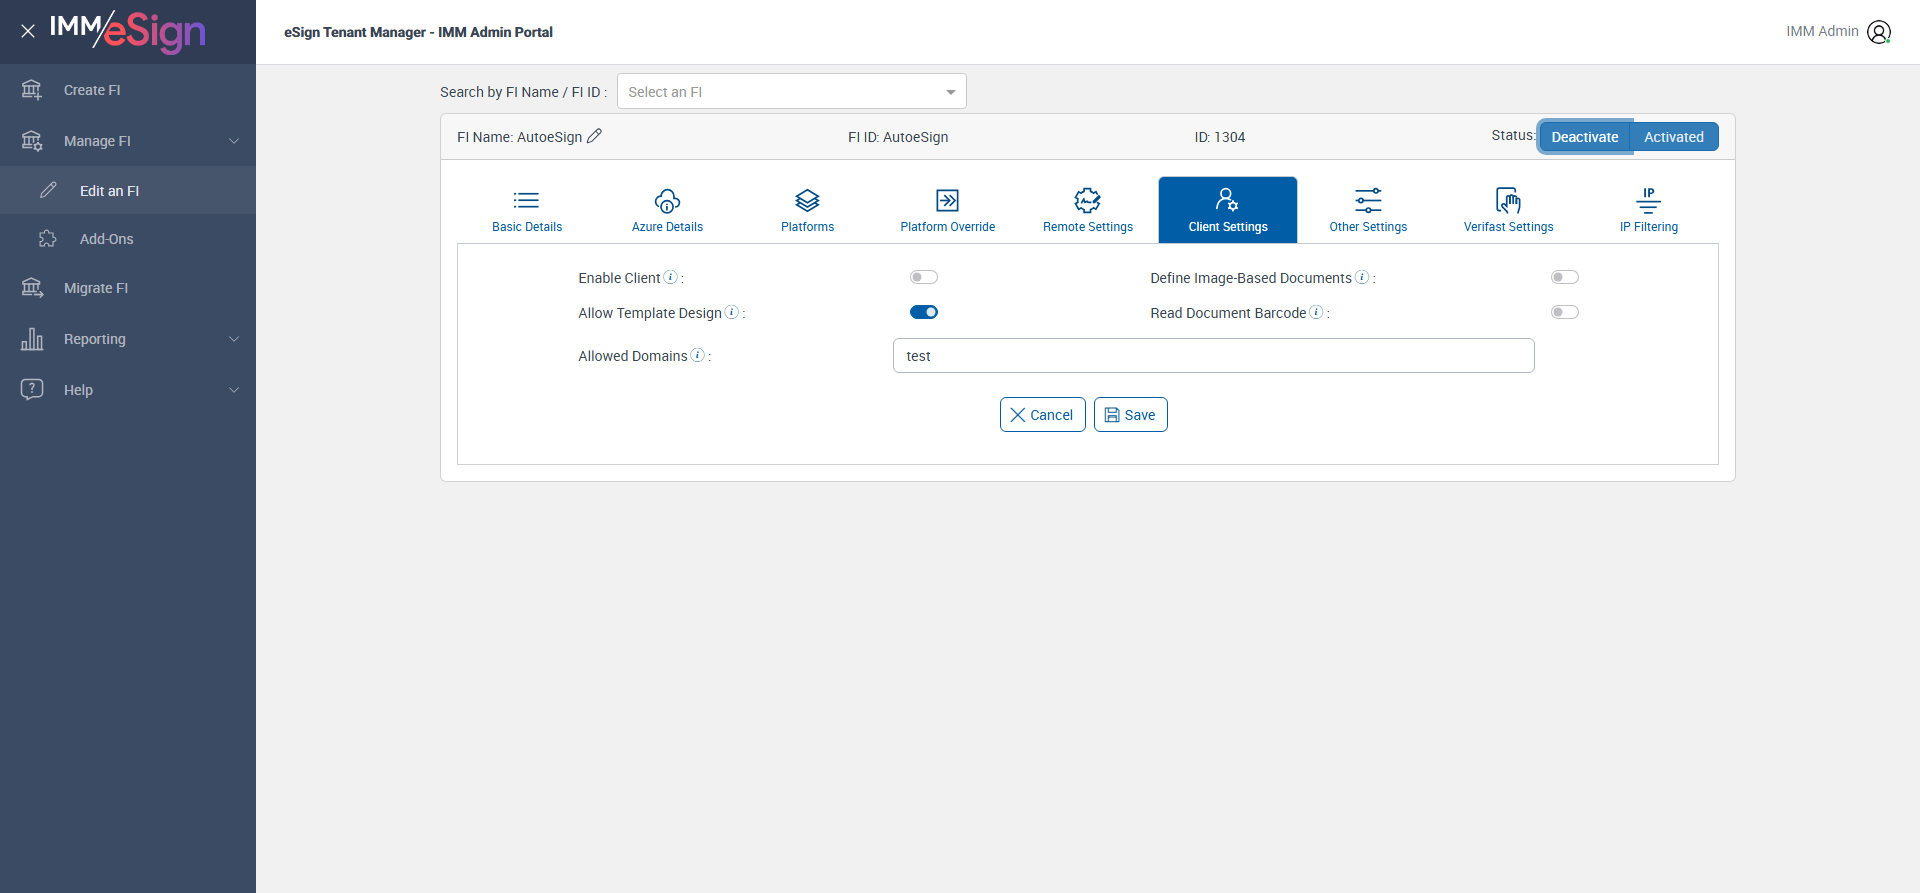The width and height of the screenshot is (1920, 893).
Task: Switch to the Remote Settings tab
Action: (x=1088, y=210)
